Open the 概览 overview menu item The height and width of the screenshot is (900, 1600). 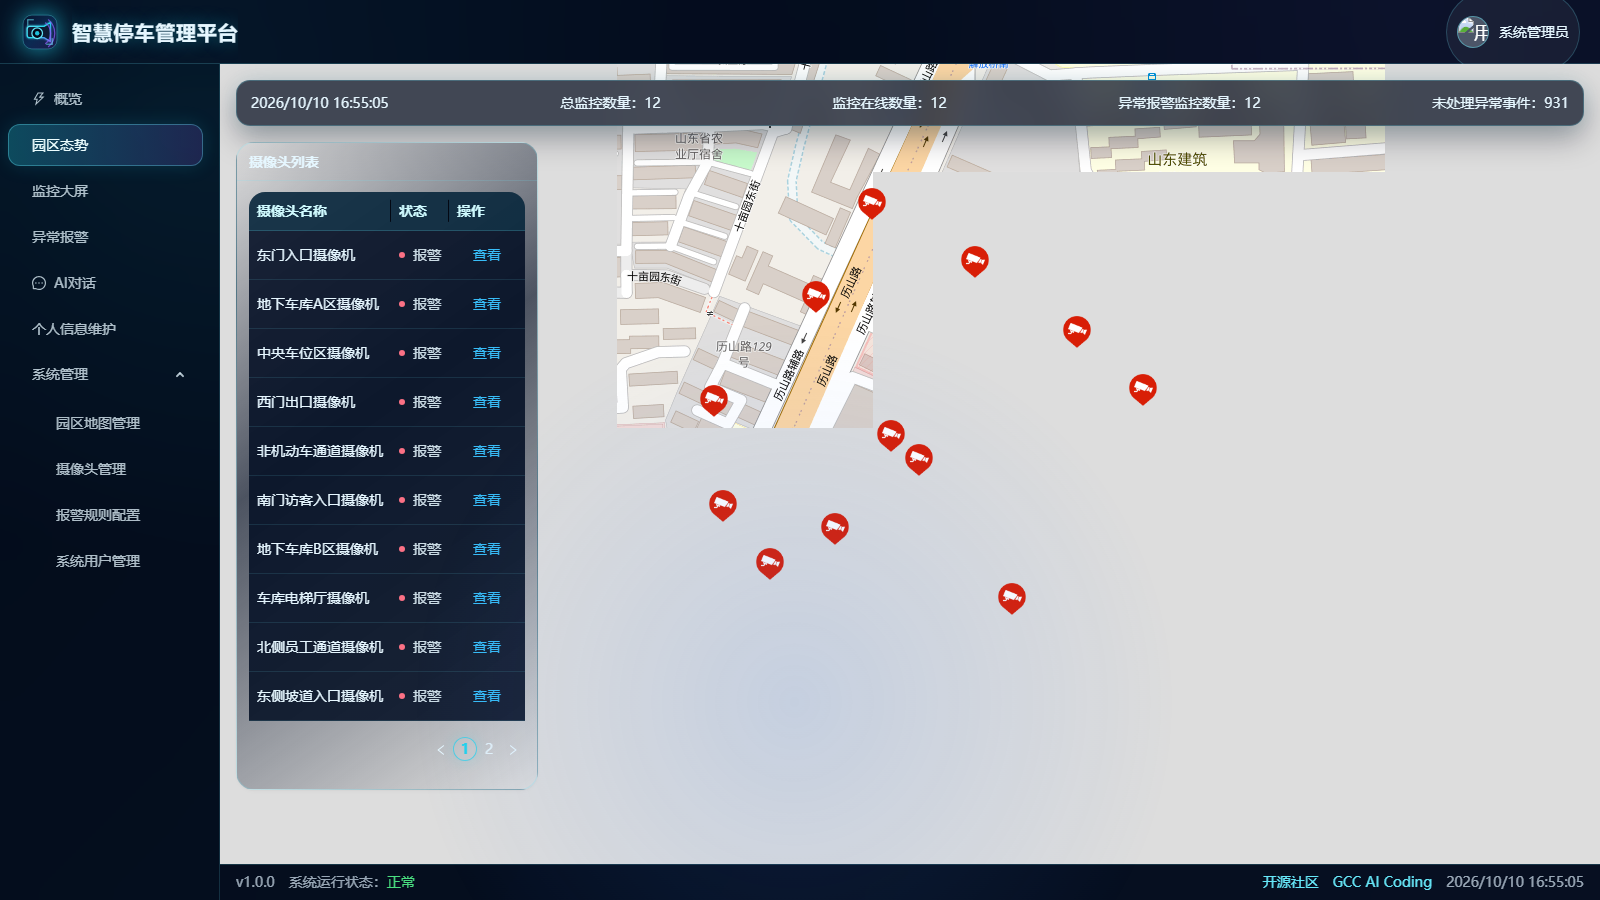point(105,99)
